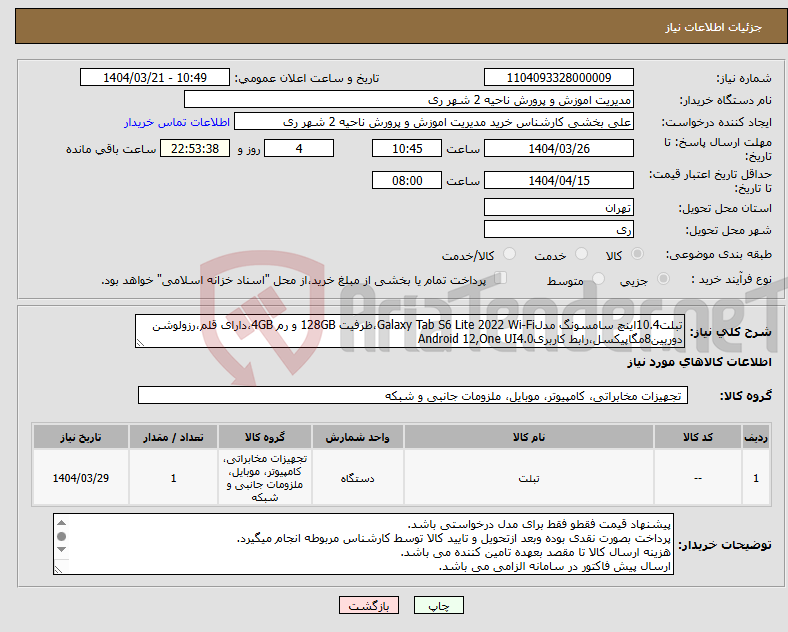This screenshot has height=632, width=788.
Task: Click the delivery province field تهران
Action: pos(558,207)
